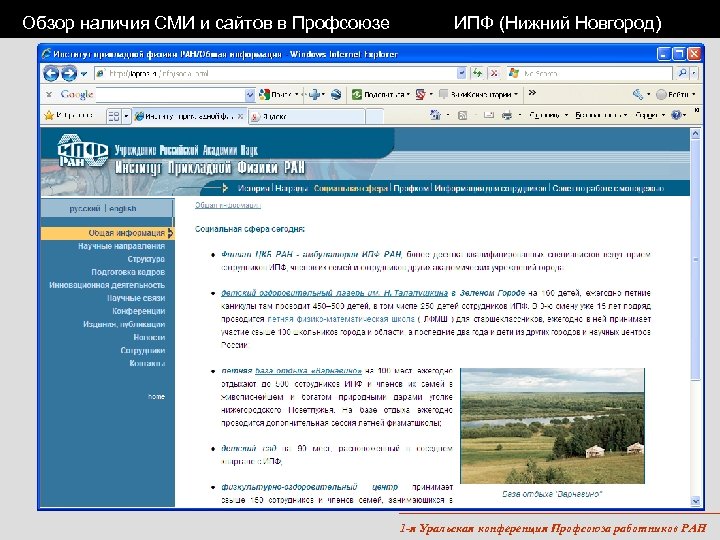Open Информация для сотрудников link
720x540 pixels.
(x=490, y=188)
